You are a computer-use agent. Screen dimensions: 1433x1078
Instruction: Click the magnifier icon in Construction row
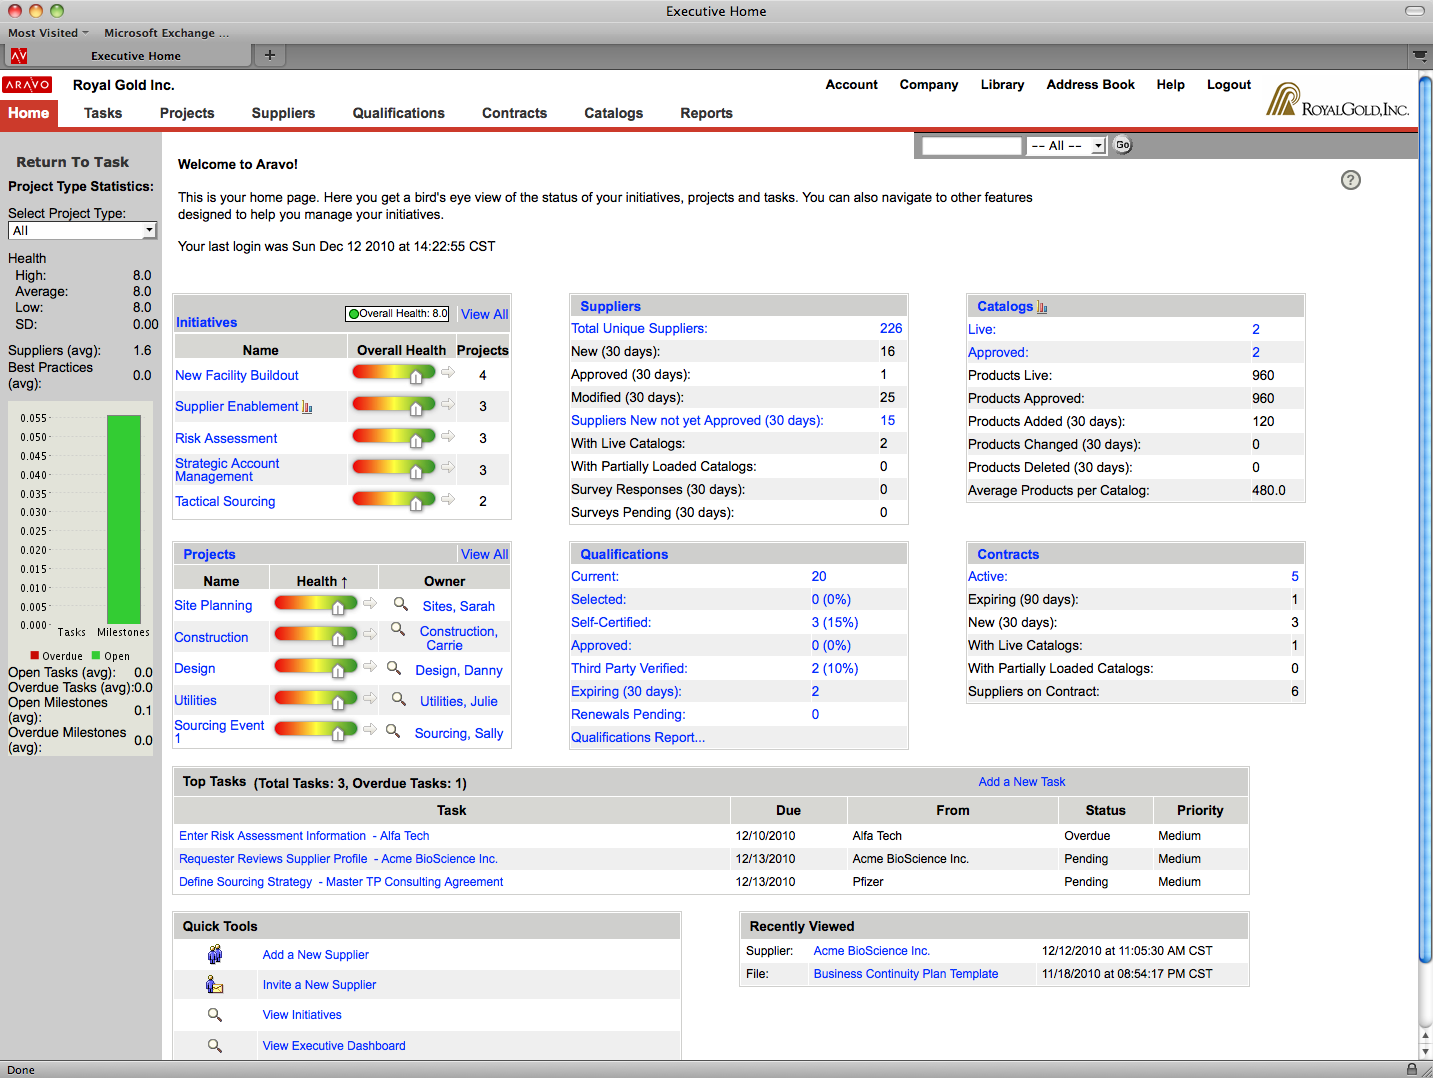pos(398,629)
